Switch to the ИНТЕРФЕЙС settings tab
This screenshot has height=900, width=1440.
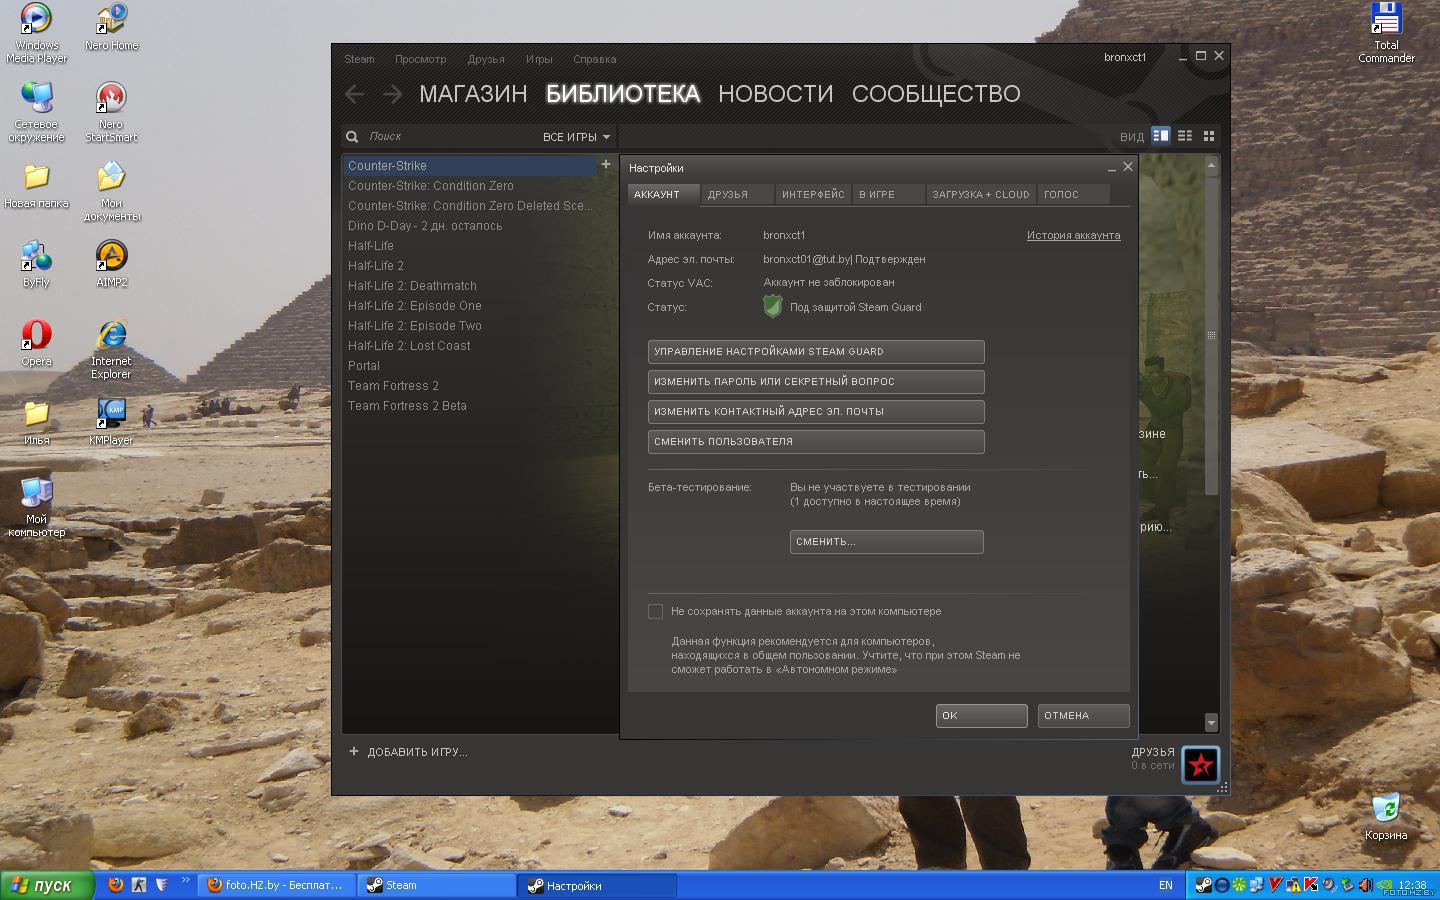[813, 194]
